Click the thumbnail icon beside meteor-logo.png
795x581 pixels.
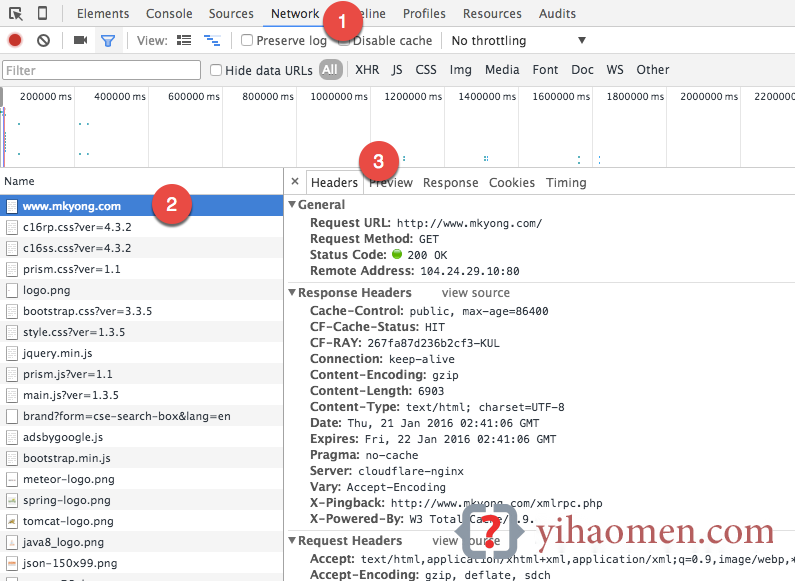(x=12, y=479)
